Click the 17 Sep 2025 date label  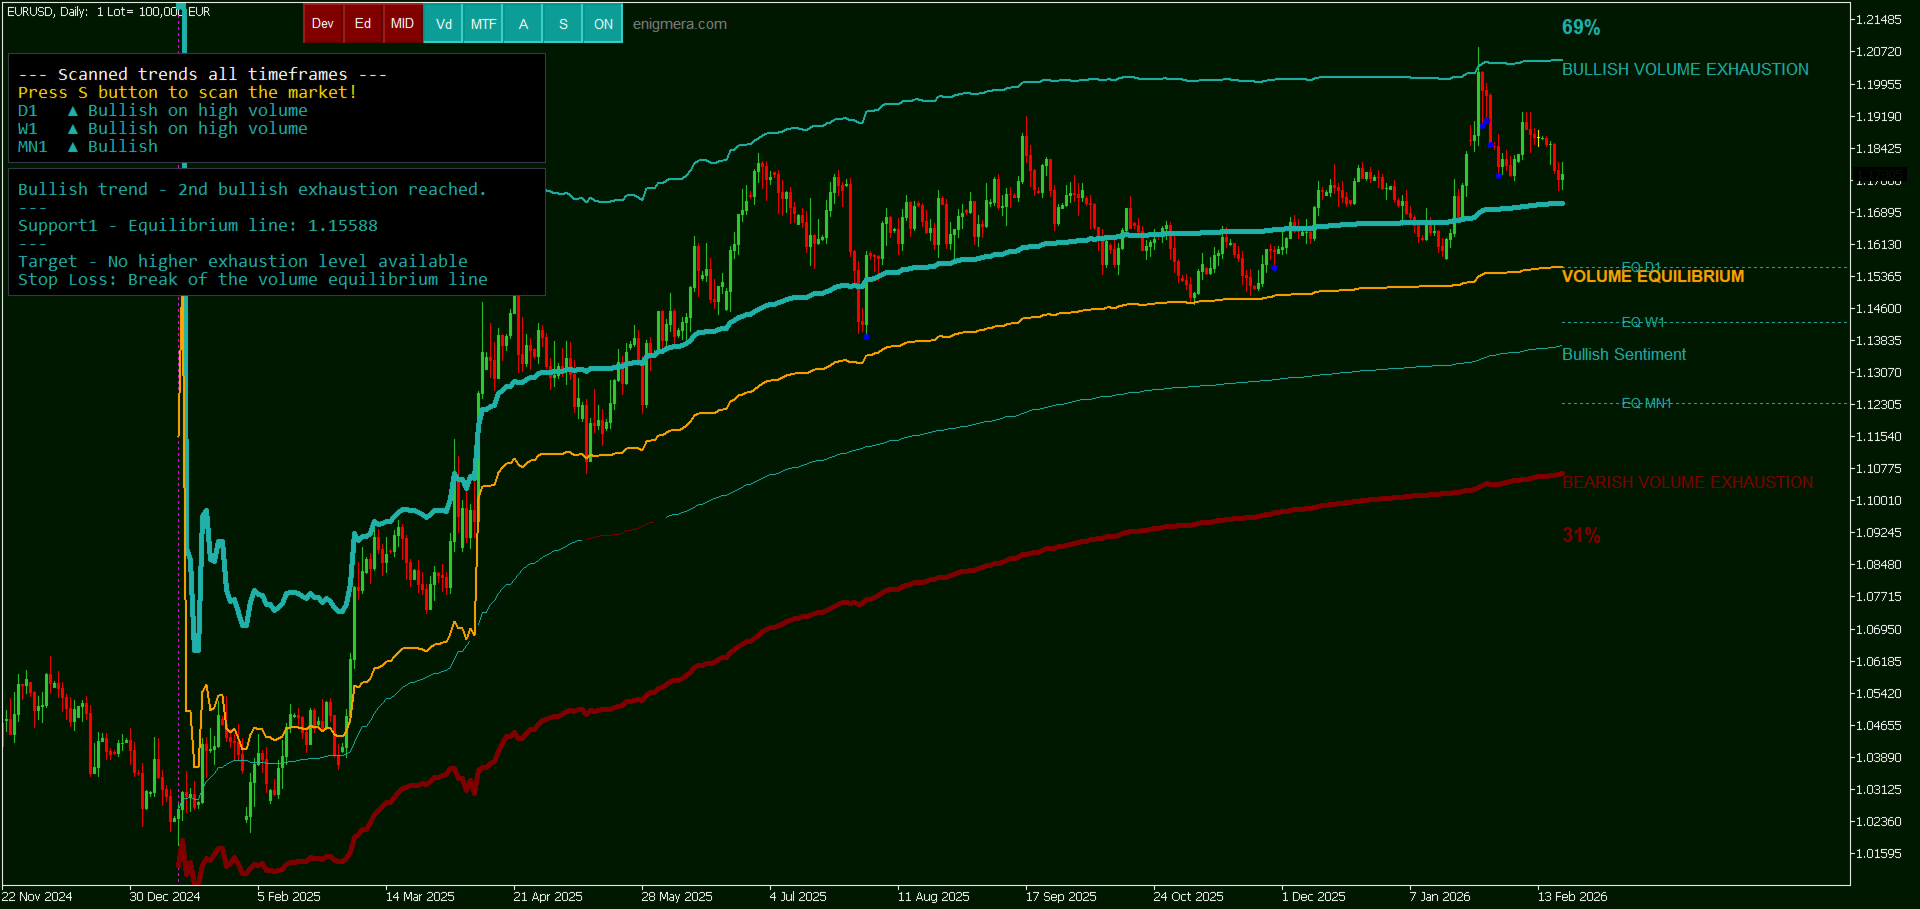pyautogui.click(x=1061, y=897)
